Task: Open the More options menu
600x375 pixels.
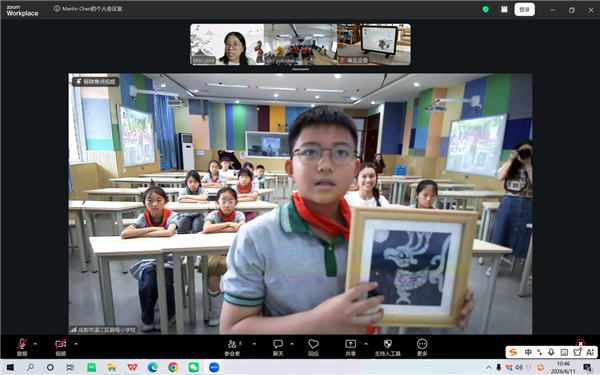Action: [422, 347]
